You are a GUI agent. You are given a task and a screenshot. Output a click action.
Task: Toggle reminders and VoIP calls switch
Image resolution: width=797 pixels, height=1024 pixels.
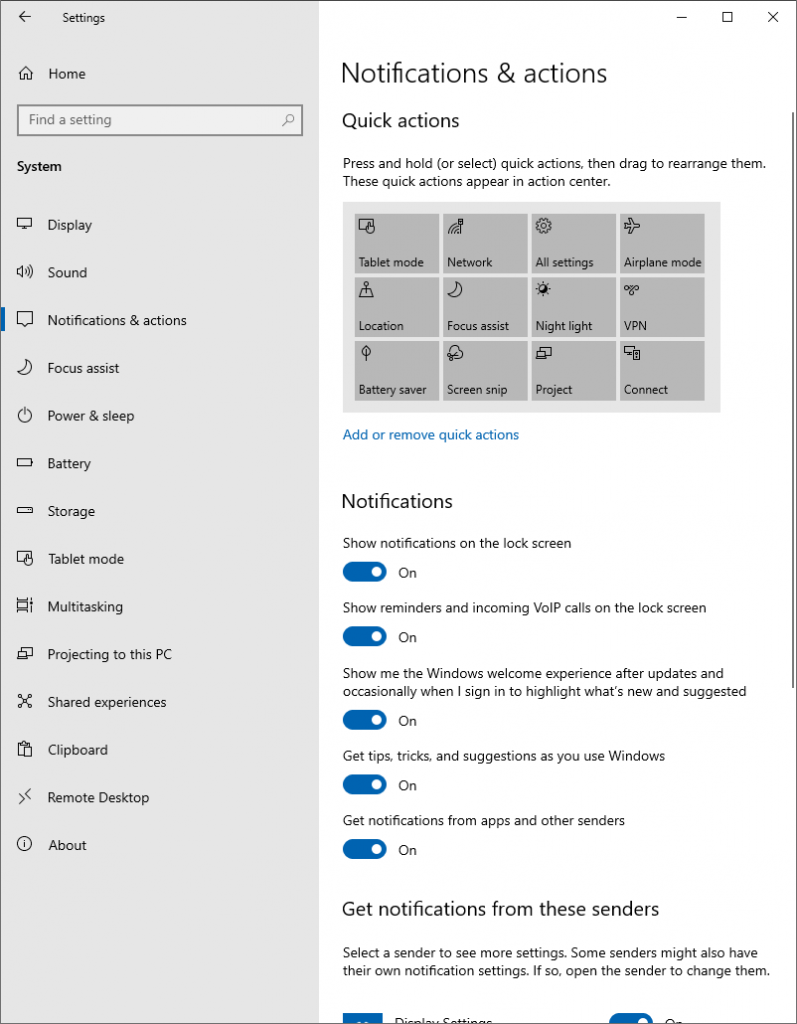(365, 637)
